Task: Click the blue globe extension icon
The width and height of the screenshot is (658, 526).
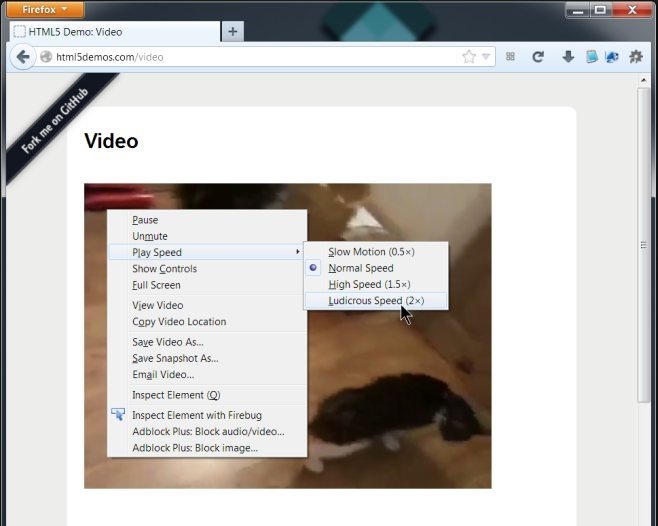Action: click(612, 57)
